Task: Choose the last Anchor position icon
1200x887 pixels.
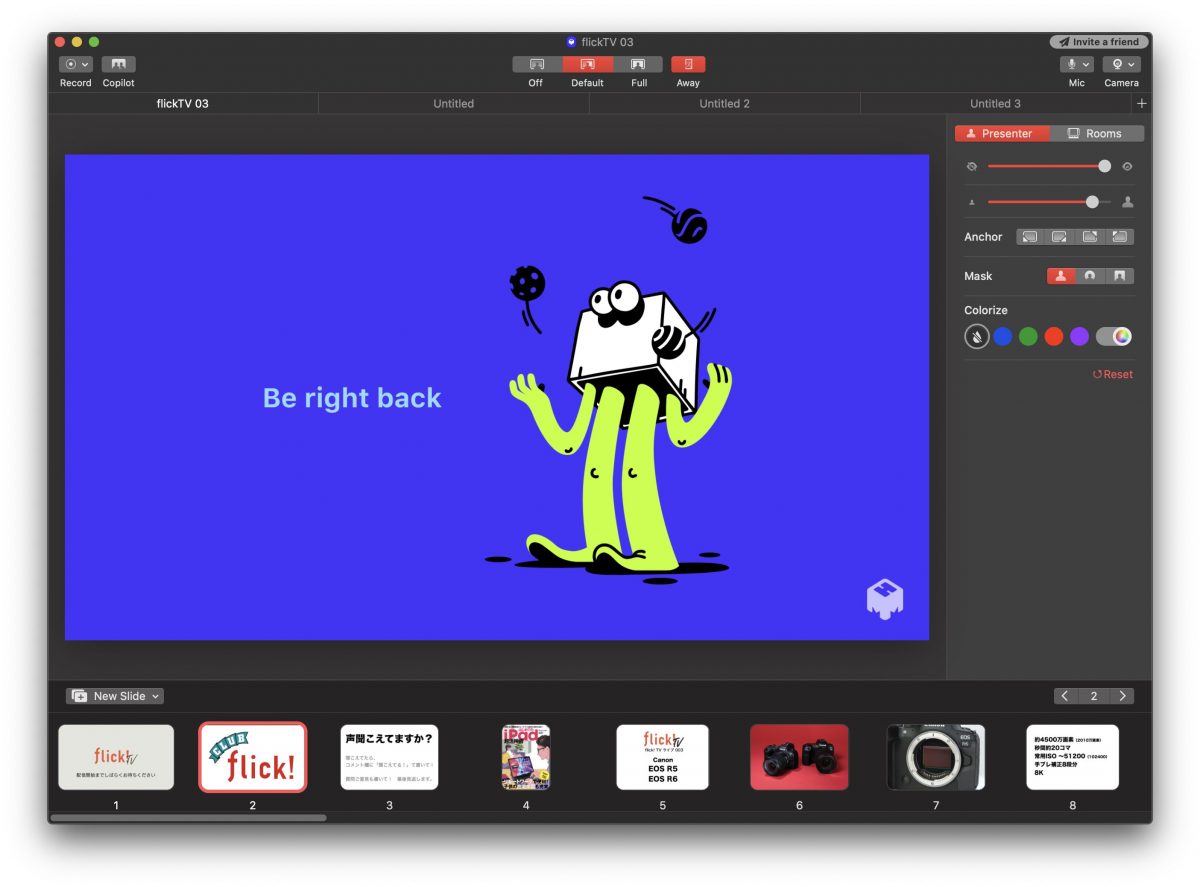Action: (x=1120, y=237)
